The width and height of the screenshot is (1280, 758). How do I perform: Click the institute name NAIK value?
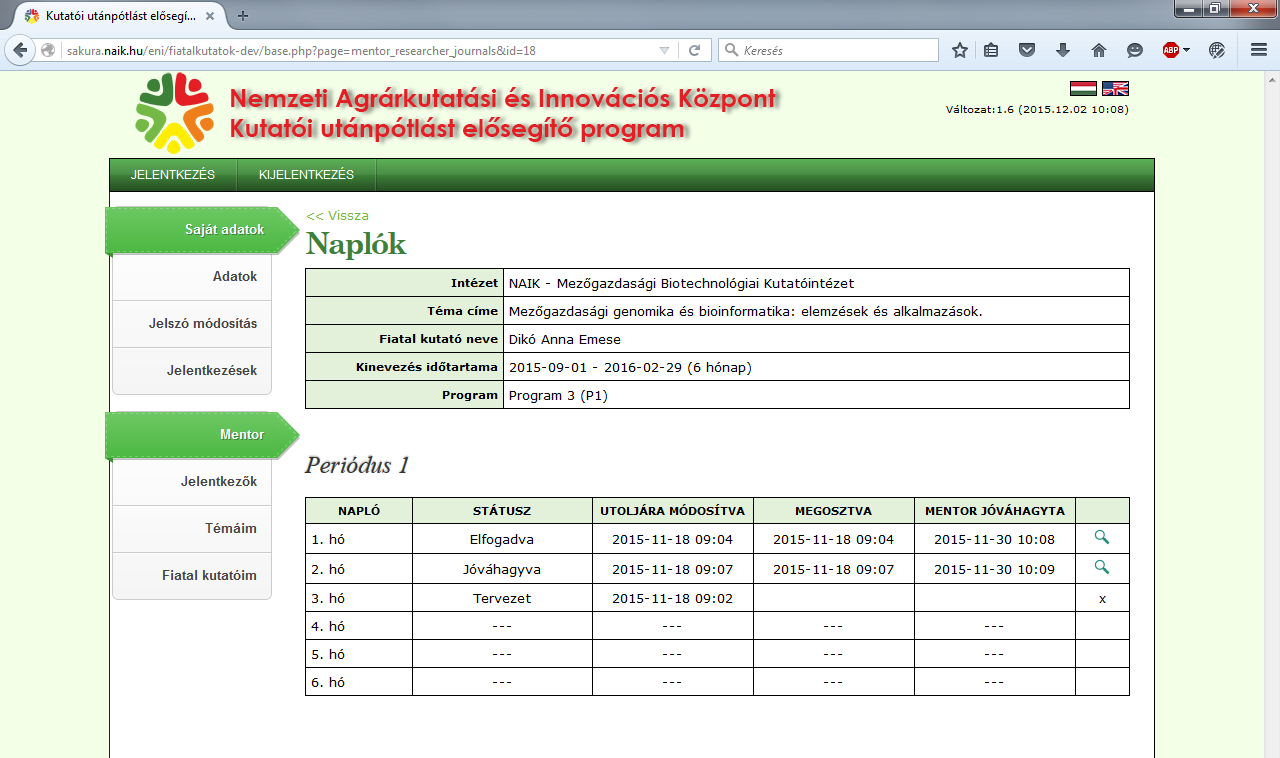(x=681, y=283)
